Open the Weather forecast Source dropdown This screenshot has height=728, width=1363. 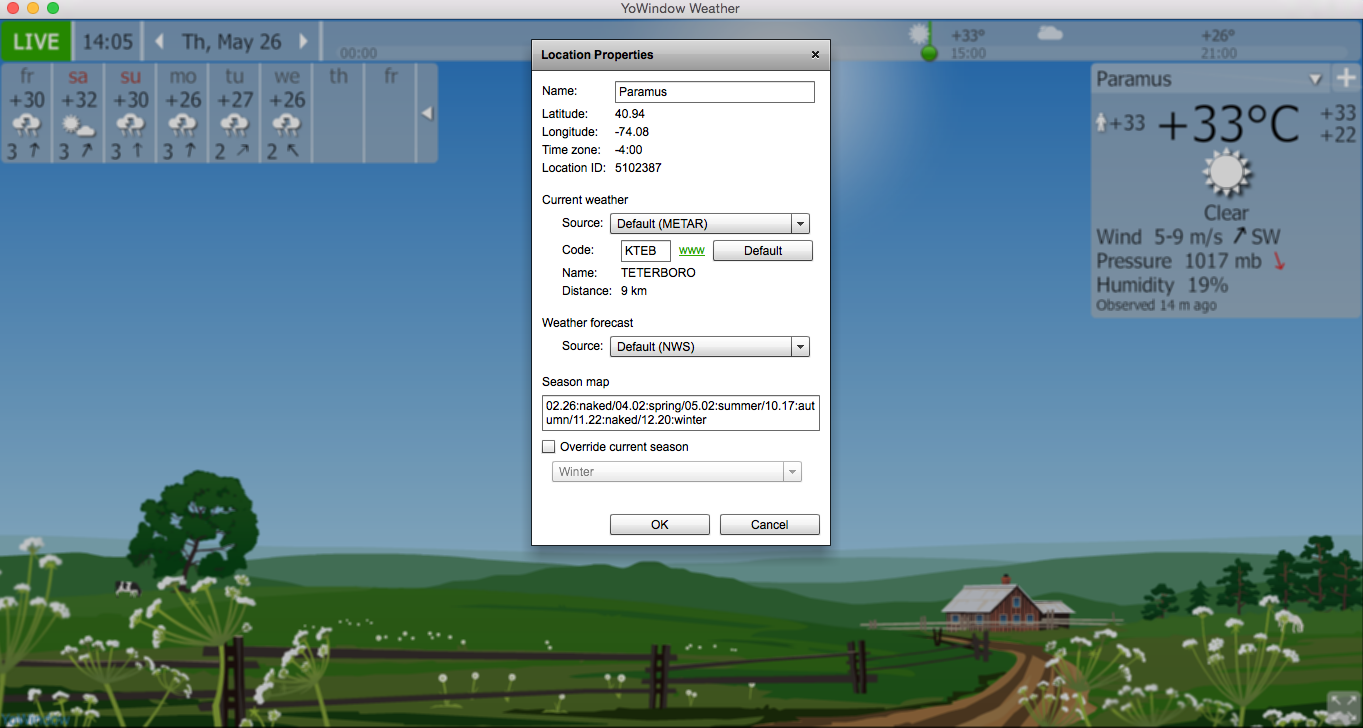tap(709, 347)
